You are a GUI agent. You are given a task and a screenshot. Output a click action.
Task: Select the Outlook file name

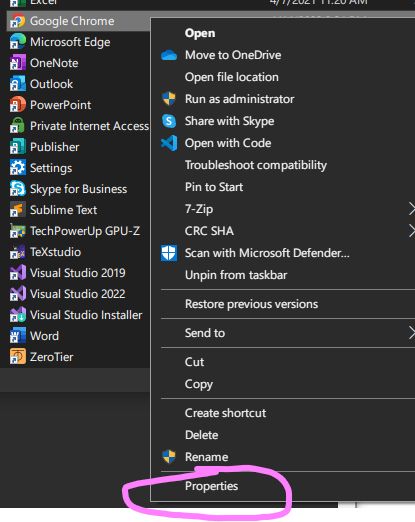coord(51,84)
